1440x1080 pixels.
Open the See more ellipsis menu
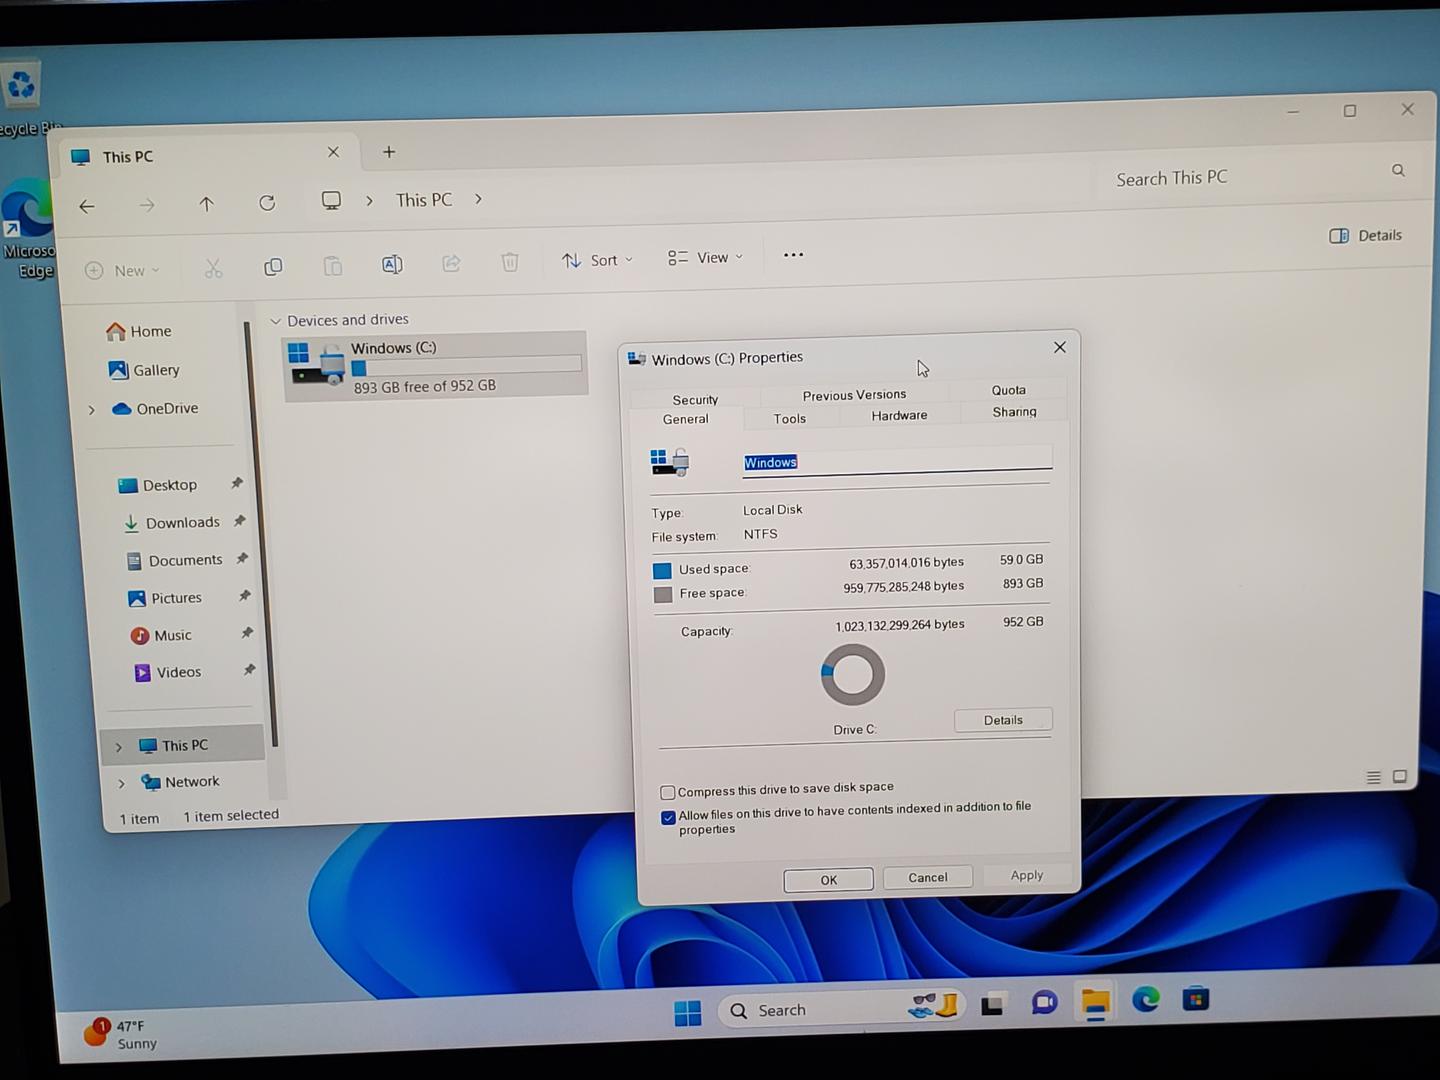coord(793,255)
